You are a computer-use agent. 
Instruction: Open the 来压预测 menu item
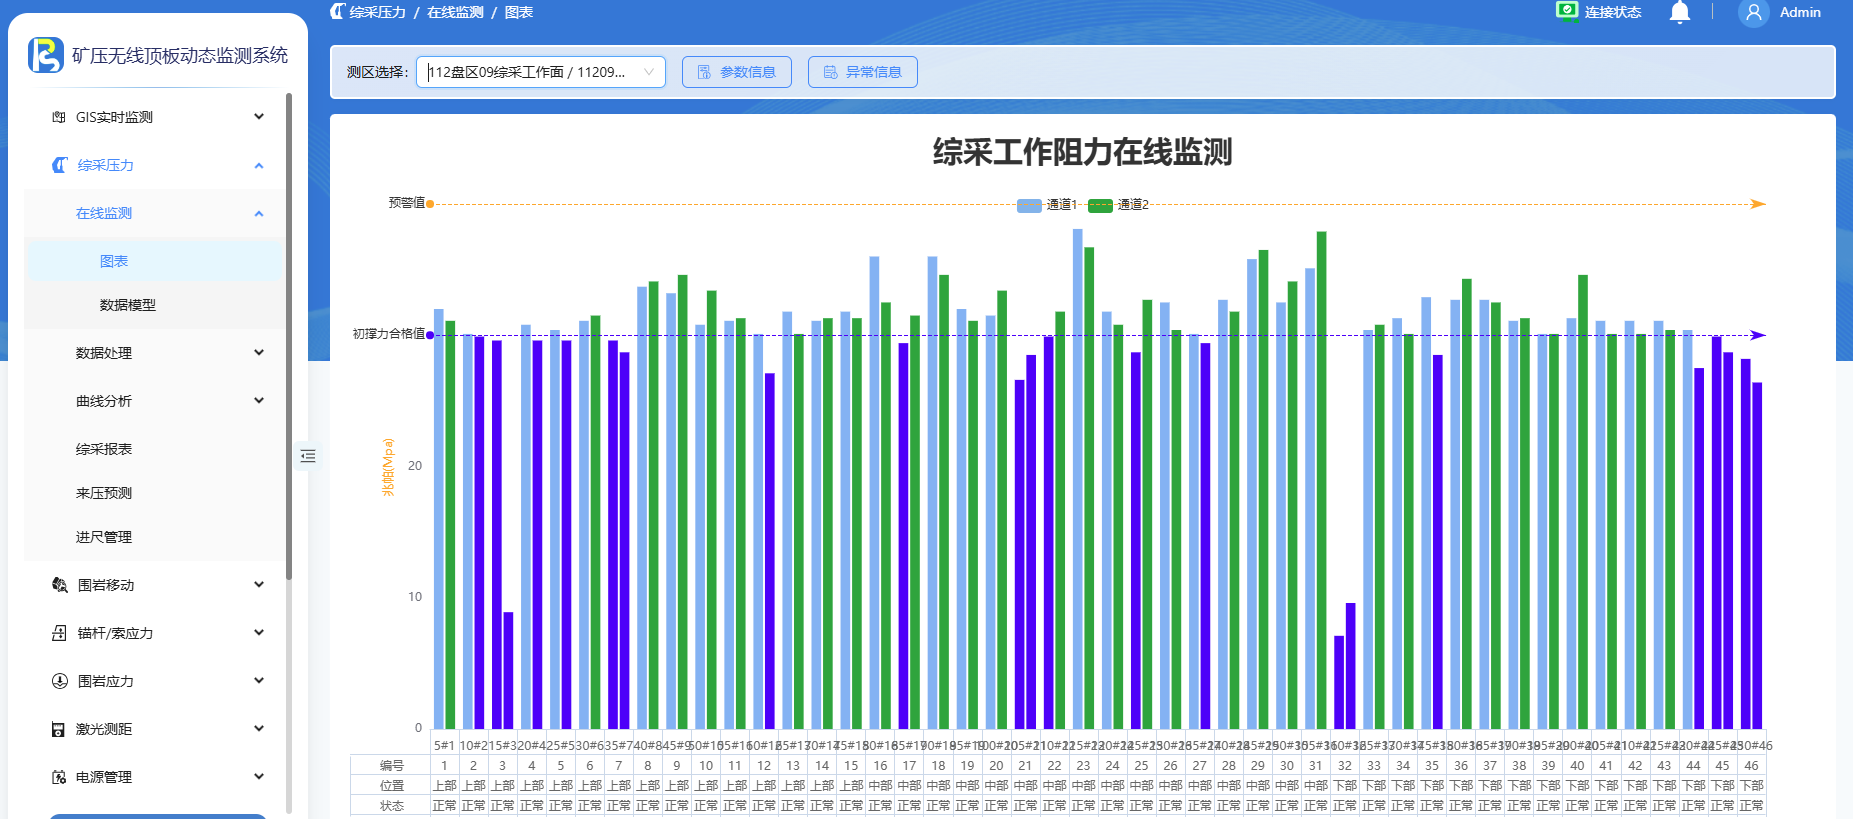(x=104, y=493)
